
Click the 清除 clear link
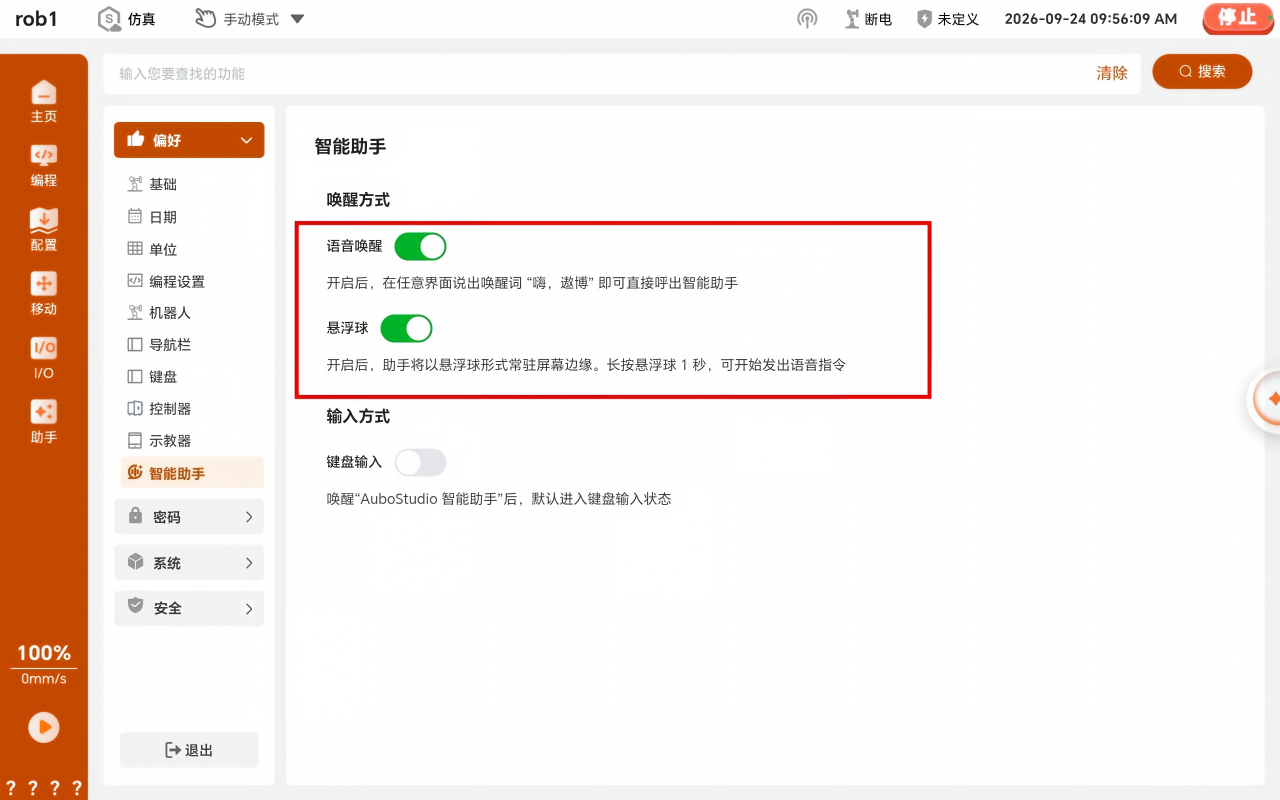point(1112,73)
